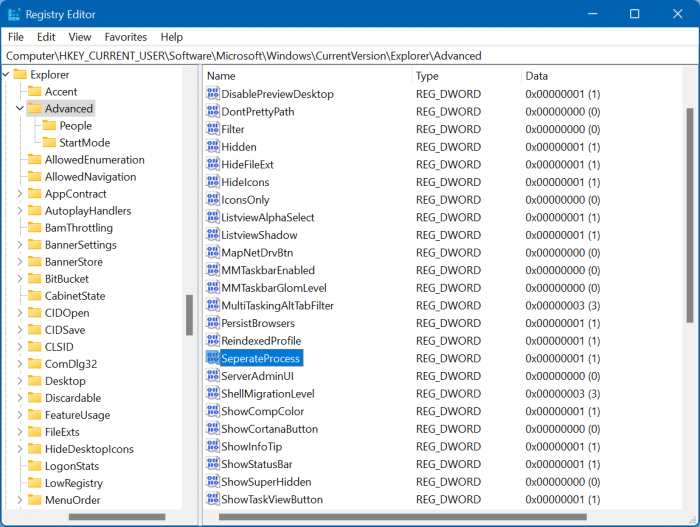Open the Favorites menu
700x527 pixels.
[x=126, y=37]
